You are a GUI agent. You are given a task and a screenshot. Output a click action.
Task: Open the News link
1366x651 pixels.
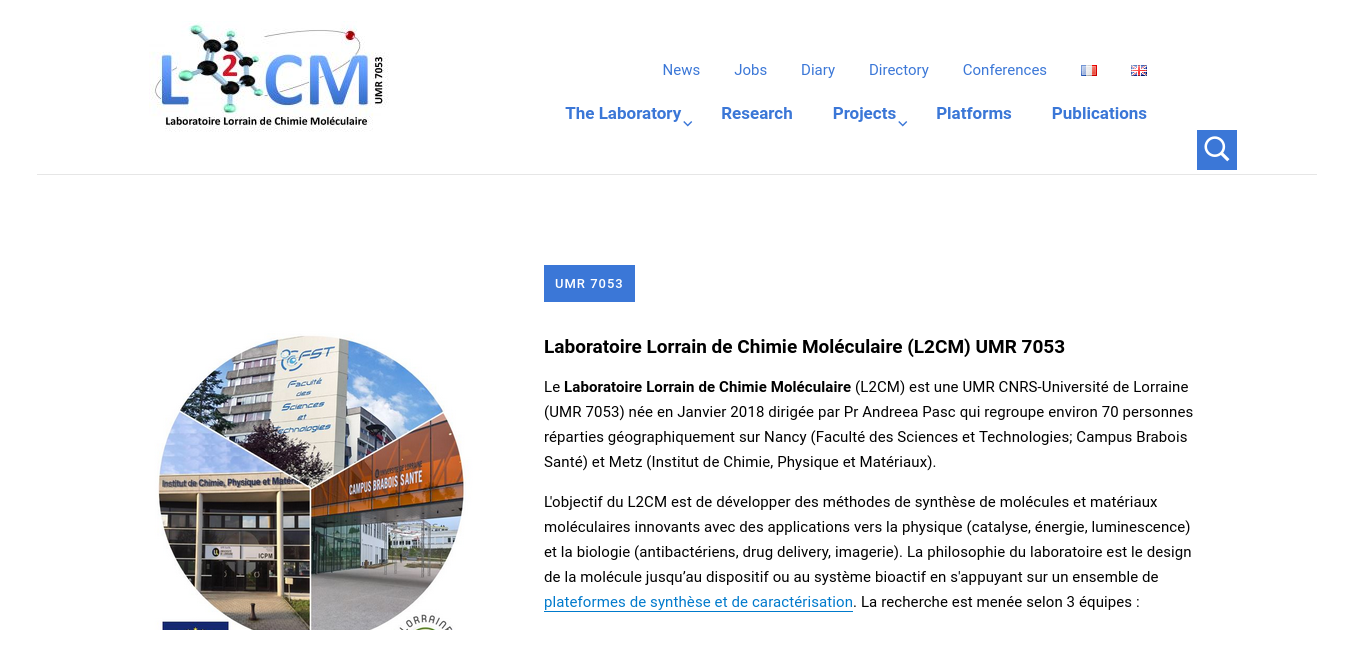click(681, 70)
